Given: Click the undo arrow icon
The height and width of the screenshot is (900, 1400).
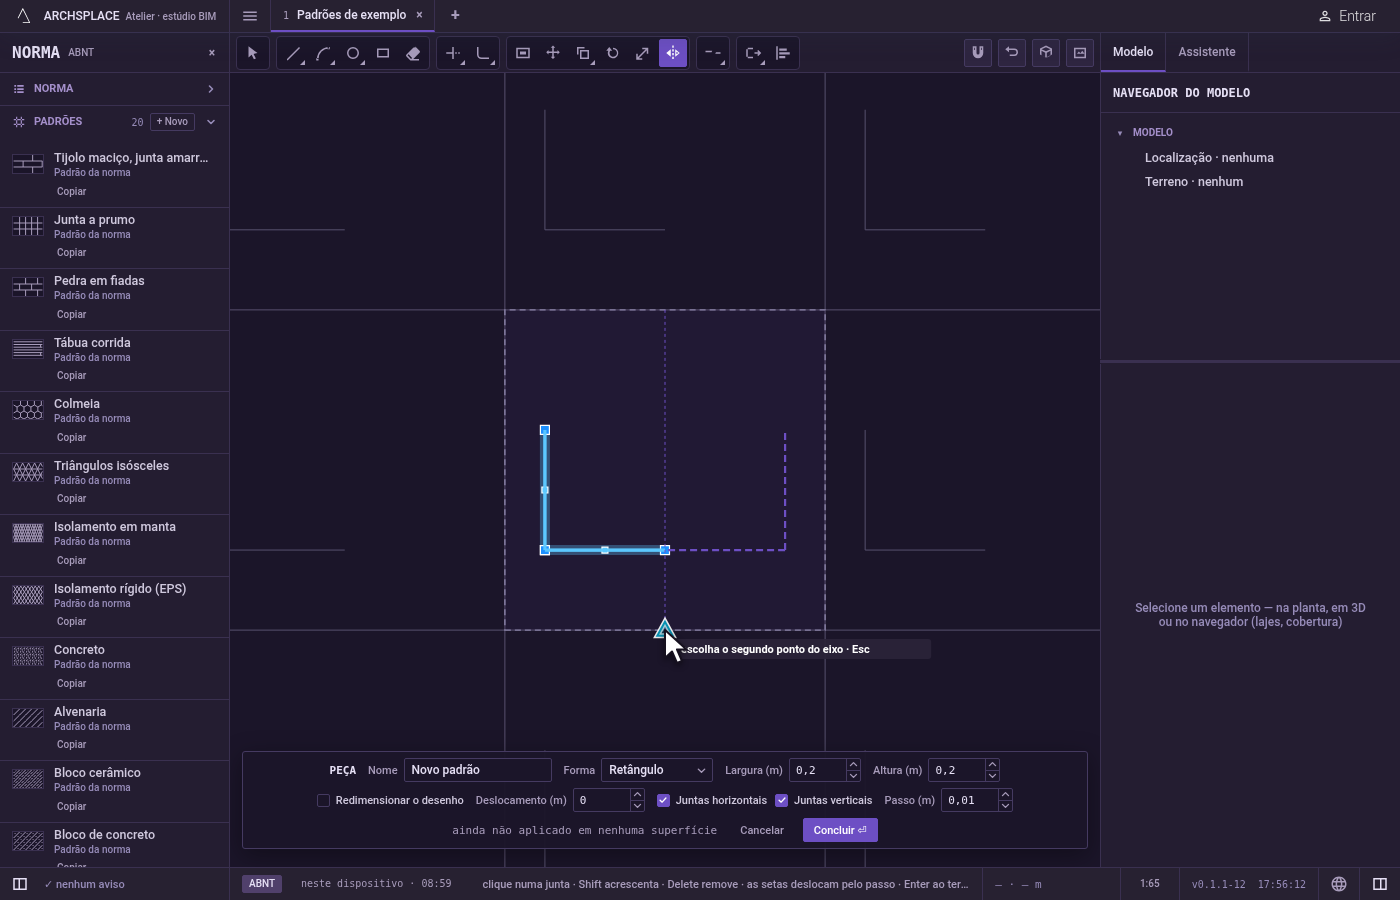Looking at the screenshot, I should [1012, 53].
